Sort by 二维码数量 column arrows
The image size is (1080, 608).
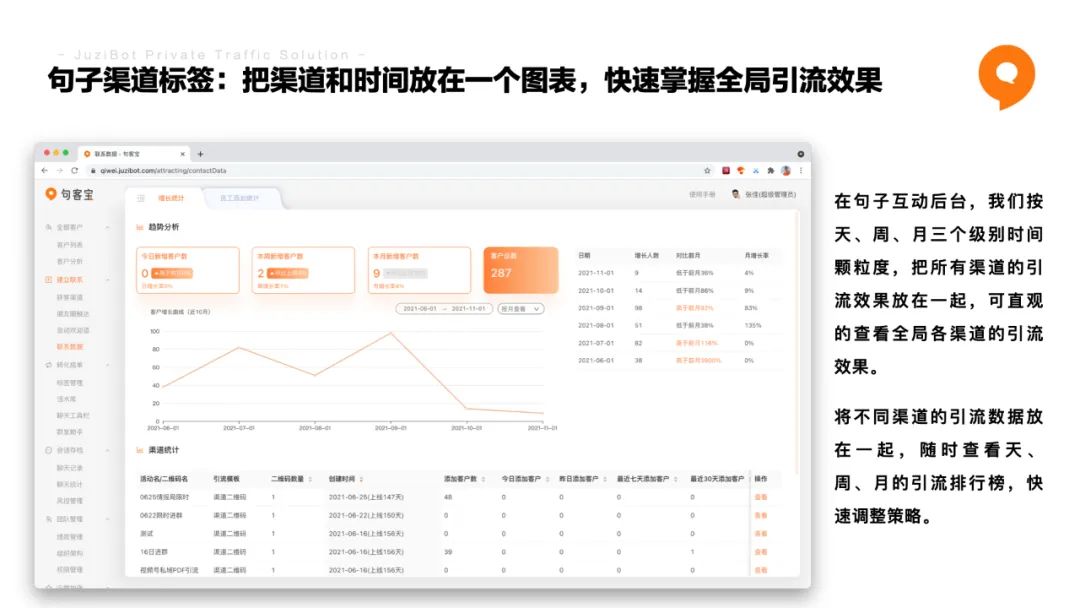[311, 479]
